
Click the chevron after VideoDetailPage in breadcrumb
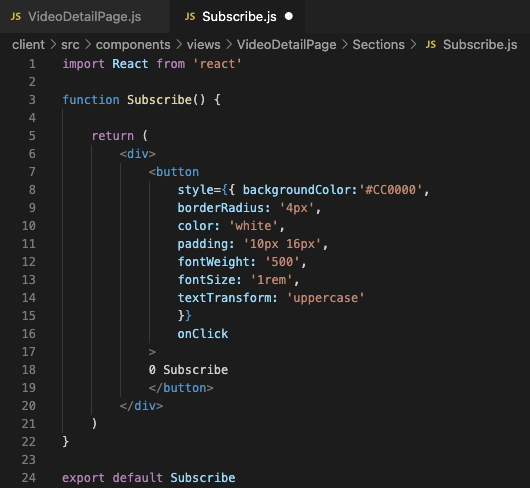click(x=345, y=45)
